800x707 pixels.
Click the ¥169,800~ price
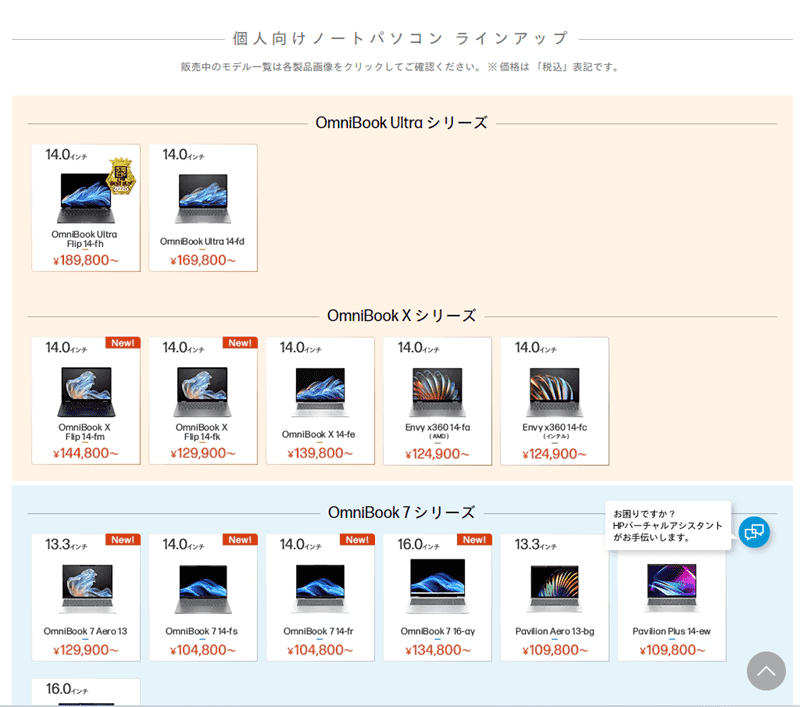click(x=203, y=260)
